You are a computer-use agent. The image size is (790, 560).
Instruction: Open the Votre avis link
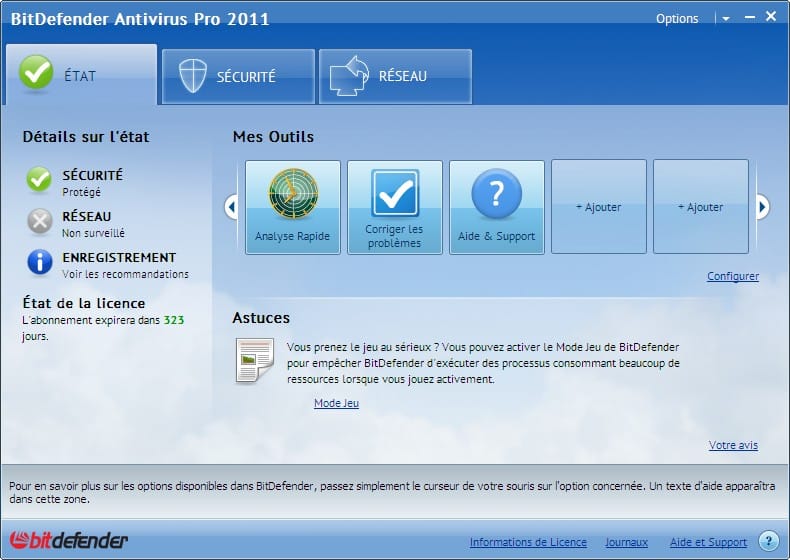pyautogui.click(x=733, y=445)
